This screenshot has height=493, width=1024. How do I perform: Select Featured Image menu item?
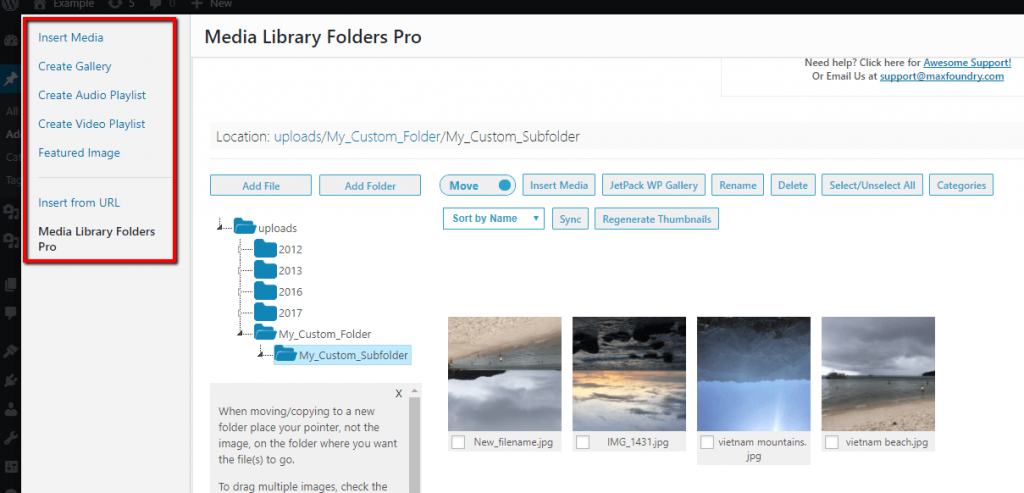79,153
